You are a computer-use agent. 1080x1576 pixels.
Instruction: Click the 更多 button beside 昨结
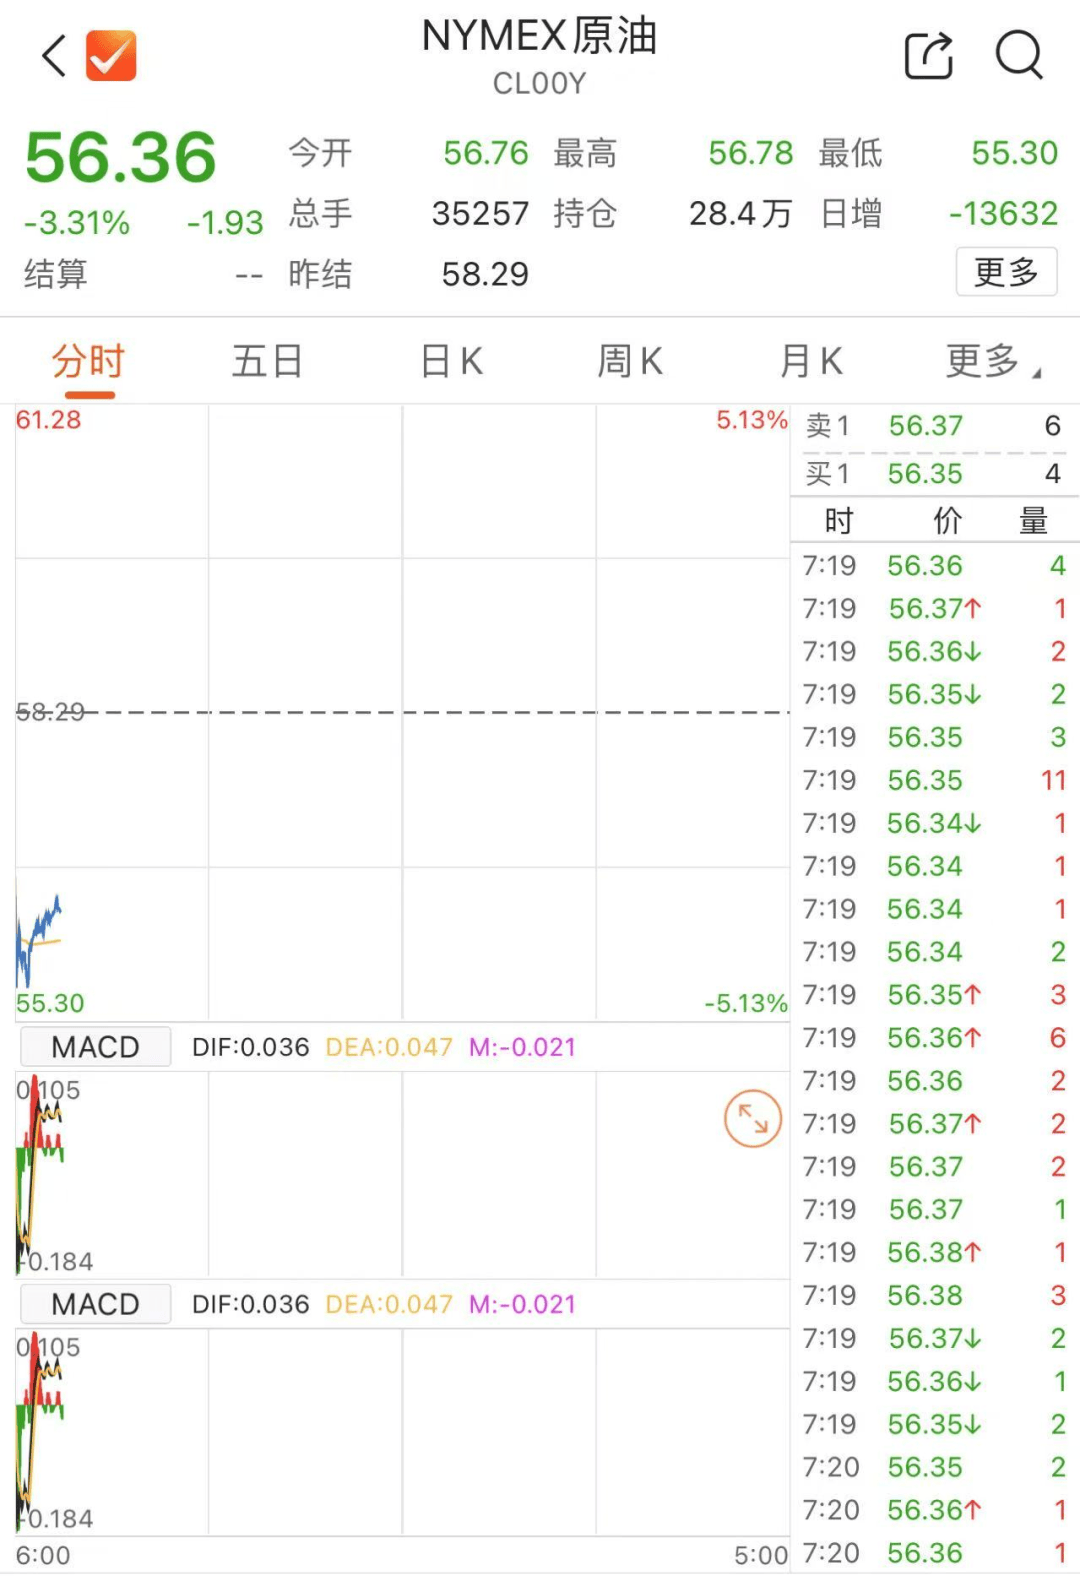1006,272
